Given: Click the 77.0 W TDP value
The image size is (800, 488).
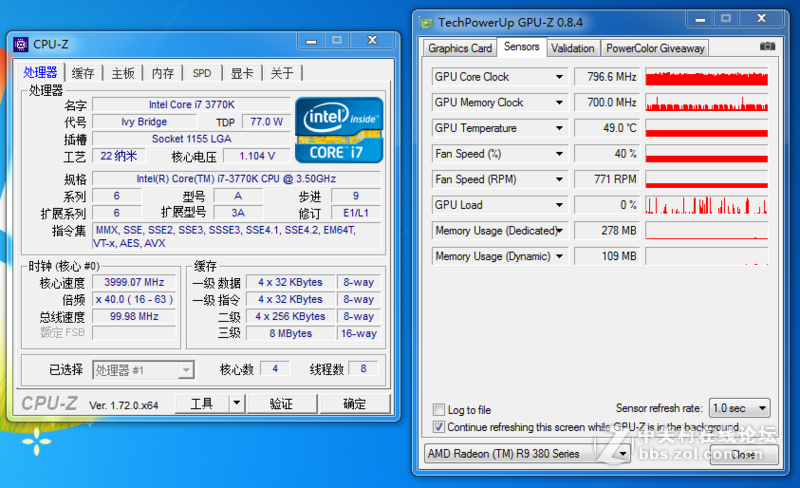Looking at the screenshot, I should 266,122.
